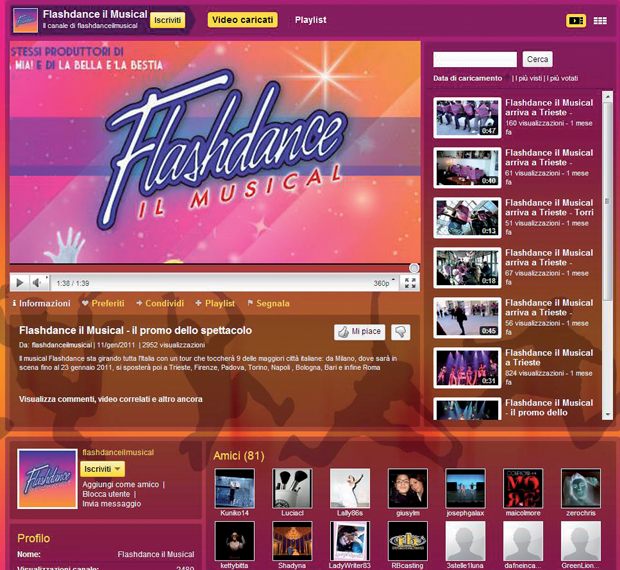Open the 0:18 Trieste video thumbnail
The width and height of the screenshot is (620, 570).
pyautogui.click(x=467, y=268)
